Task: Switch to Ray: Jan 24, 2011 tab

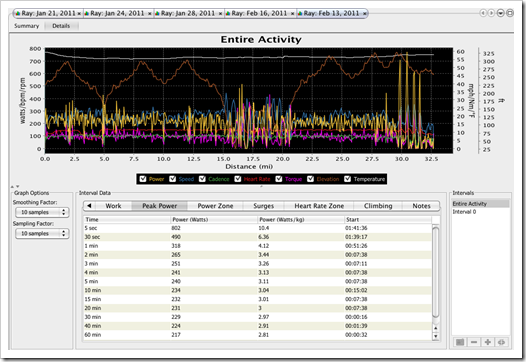Action: coord(117,13)
